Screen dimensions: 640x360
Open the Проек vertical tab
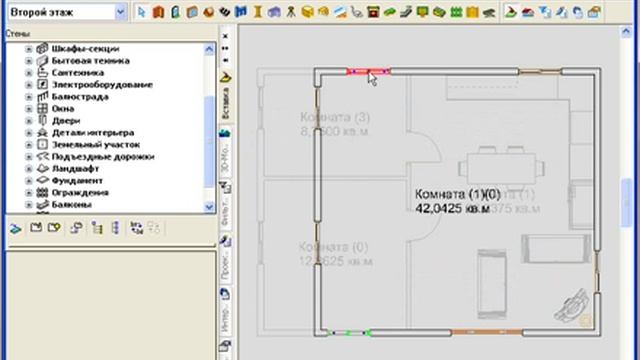pos(225,259)
